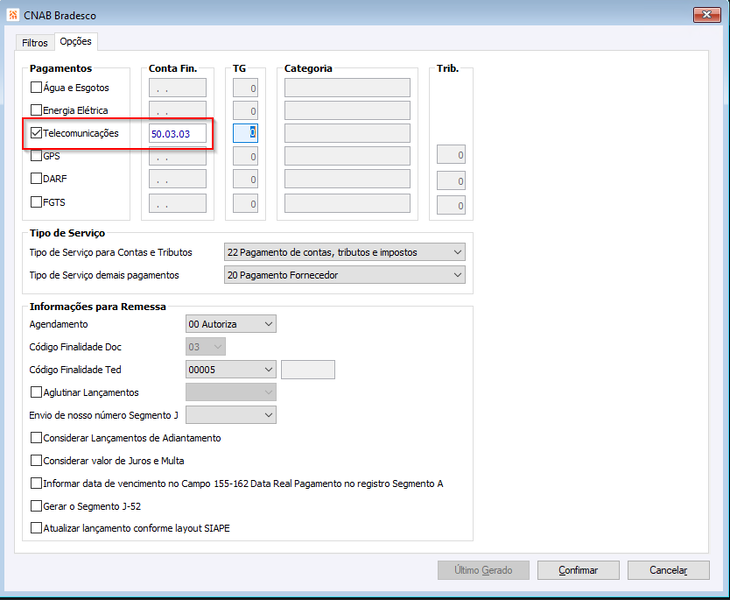This screenshot has height=600, width=730.
Task: Click the Confirmar button
Action: coord(578,570)
